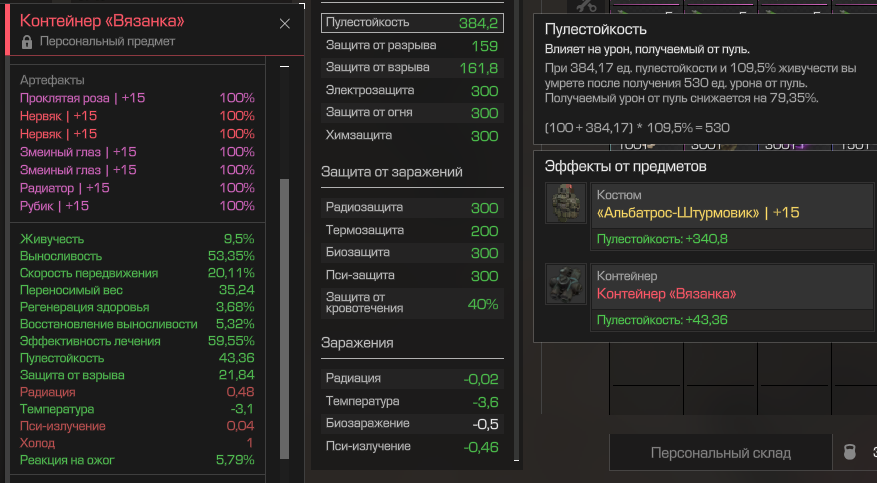Select the Электрозащита stat row
This screenshot has width=877, height=483.
coord(412,91)
